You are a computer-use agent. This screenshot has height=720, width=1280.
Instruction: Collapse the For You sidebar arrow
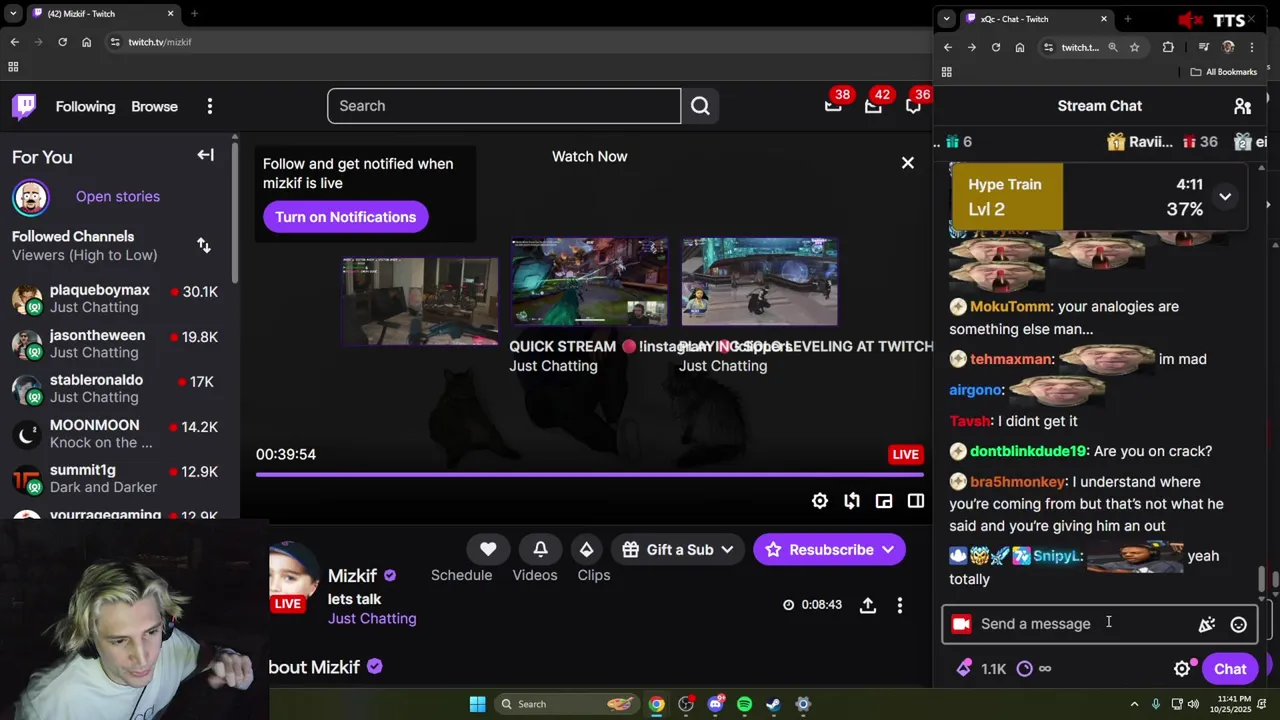(205, 155)
